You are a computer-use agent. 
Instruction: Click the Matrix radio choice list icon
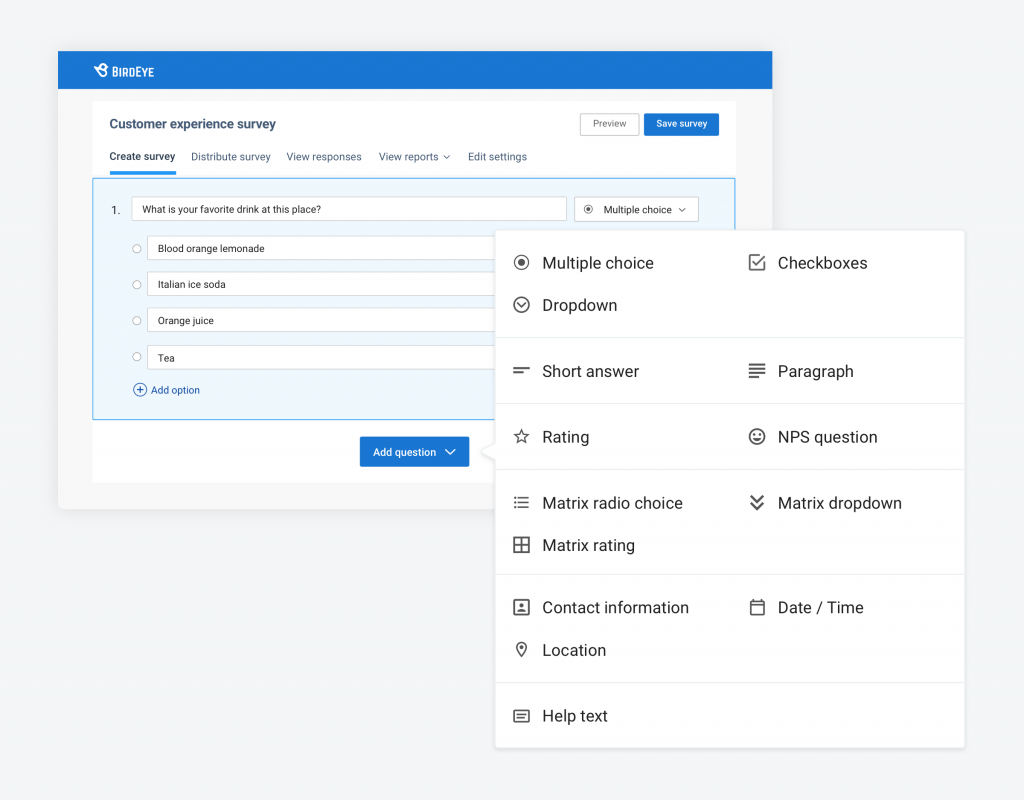[521, 502]
